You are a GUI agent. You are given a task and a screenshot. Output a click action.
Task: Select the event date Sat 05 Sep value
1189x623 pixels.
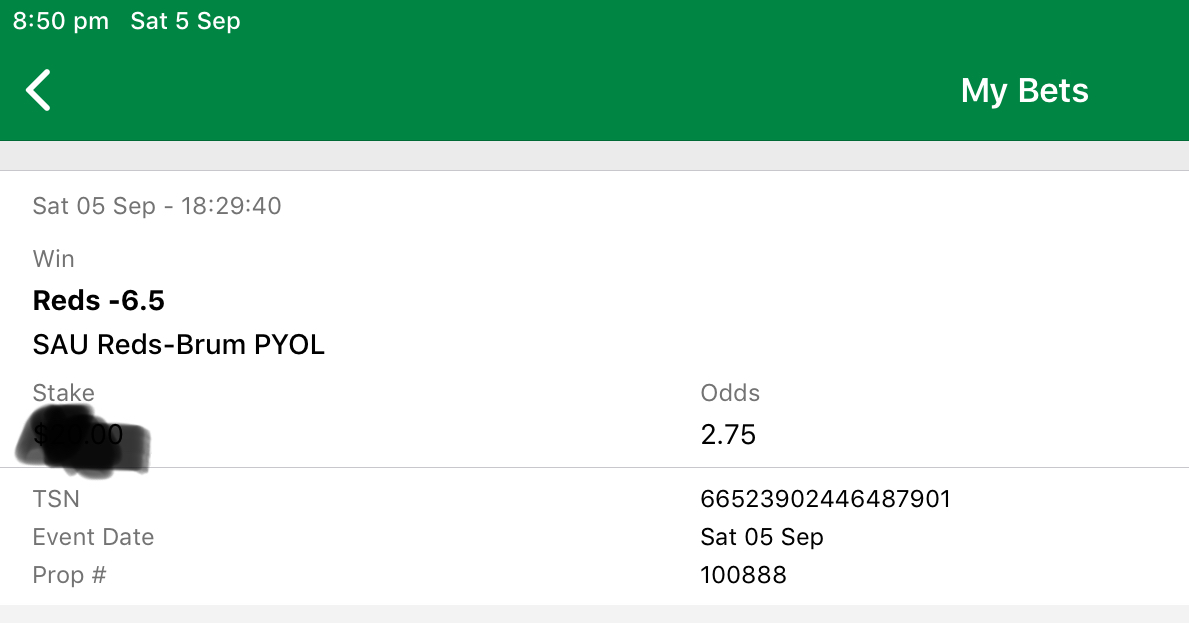click(x=761, y=537)
